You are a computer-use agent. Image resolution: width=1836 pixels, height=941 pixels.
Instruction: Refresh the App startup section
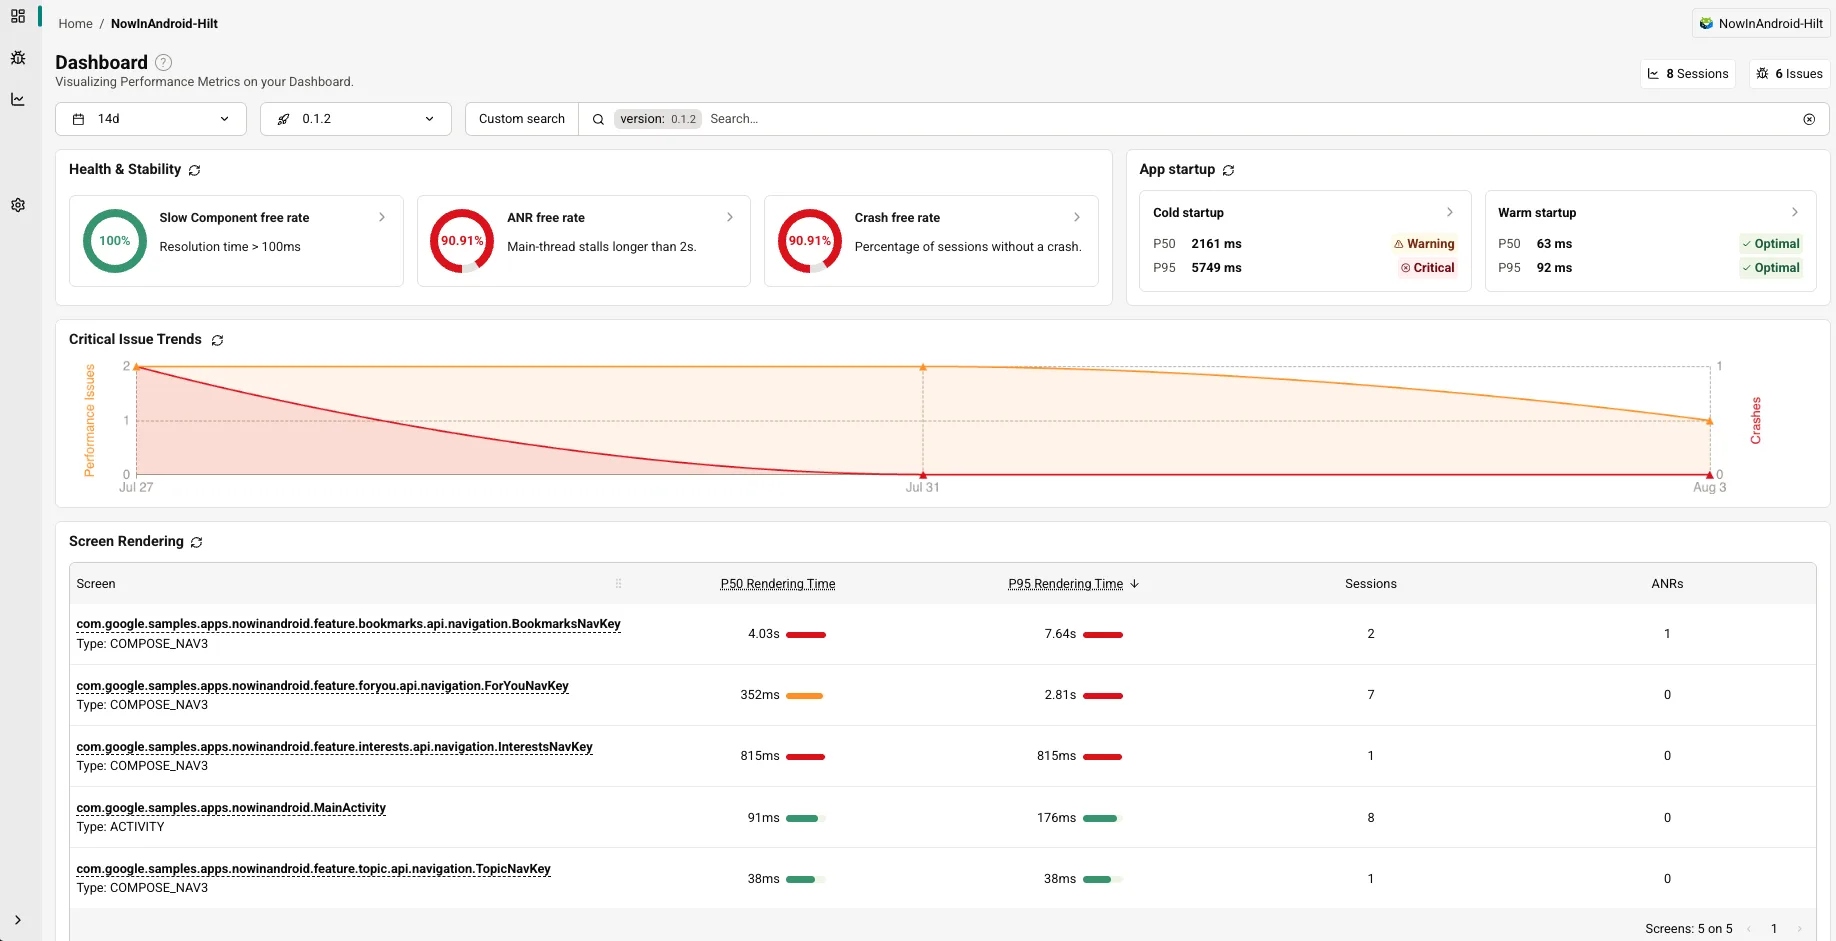point(1229,170)
